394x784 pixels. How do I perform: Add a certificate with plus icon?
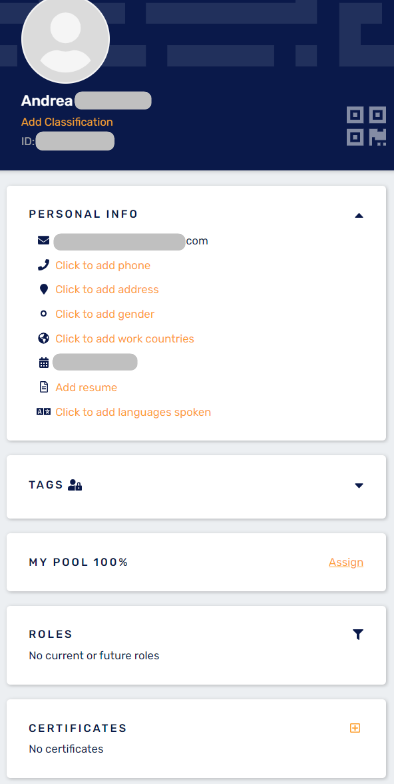(x=355, y=728)
